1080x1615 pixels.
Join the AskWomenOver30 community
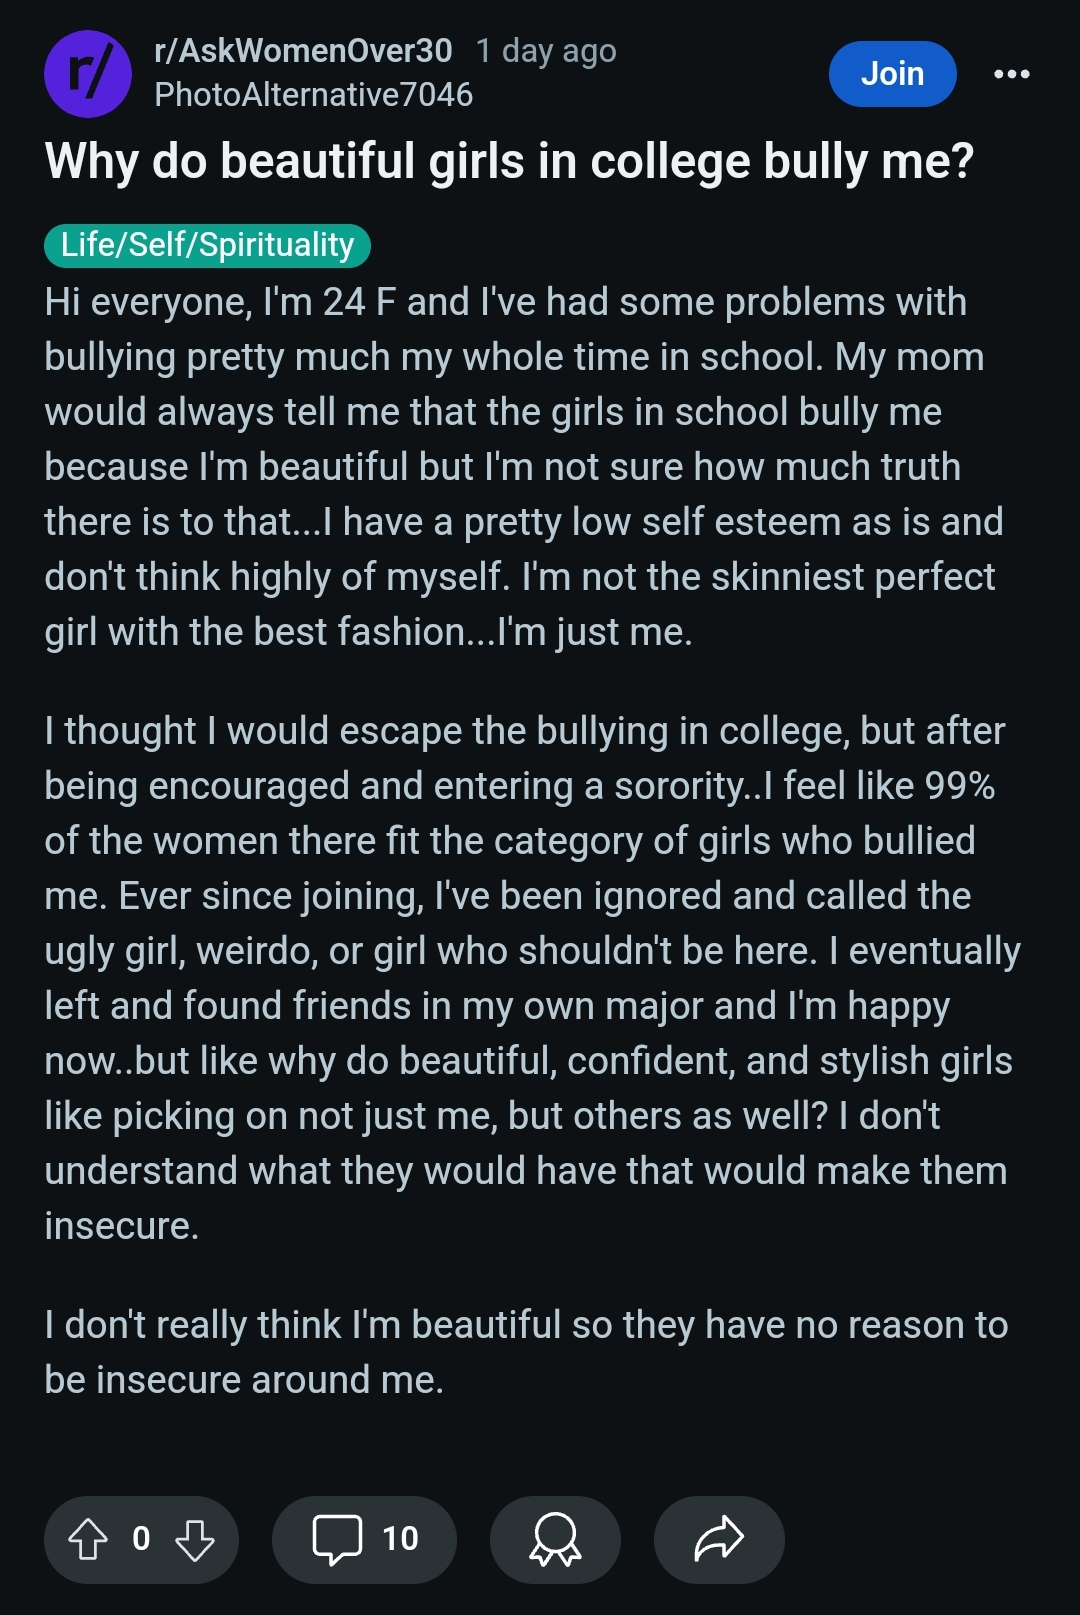[892, 74]
